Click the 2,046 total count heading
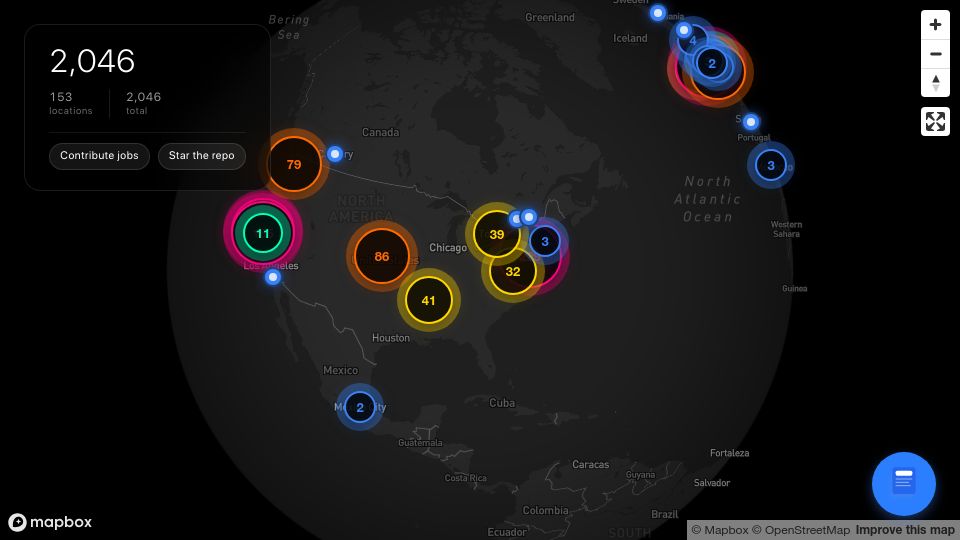 coord(92,61)
